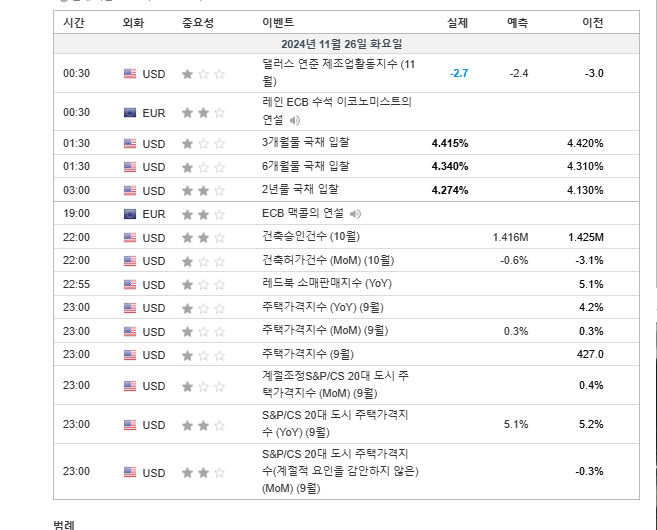Click the date row 2024년 11월 26일 화요일
The width and height of the screenshot is (657, 530).
point(346,44)
